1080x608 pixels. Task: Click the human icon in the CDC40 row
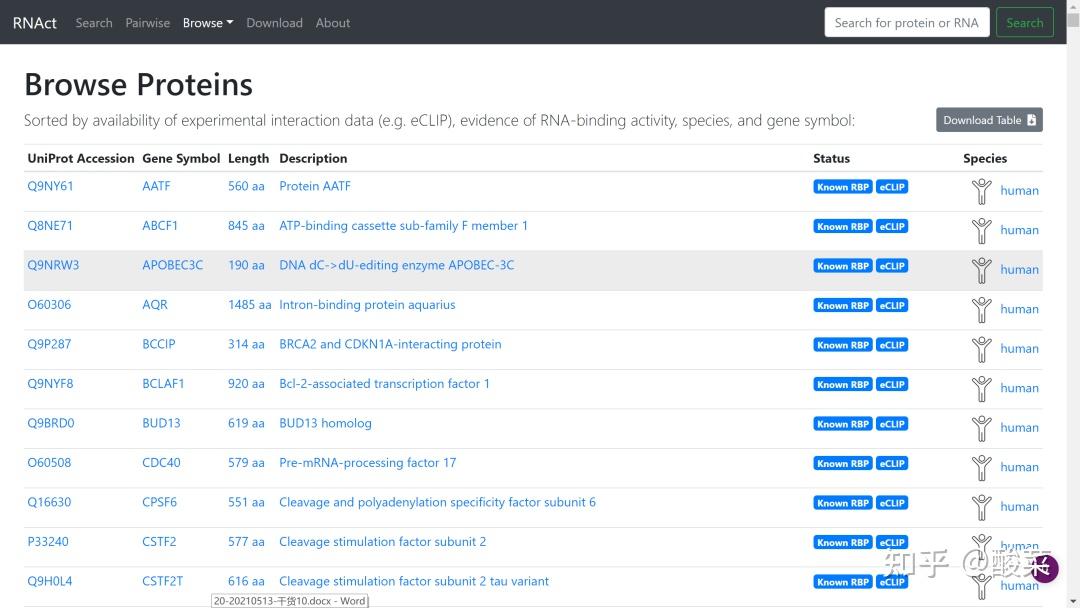click(981, 467)
